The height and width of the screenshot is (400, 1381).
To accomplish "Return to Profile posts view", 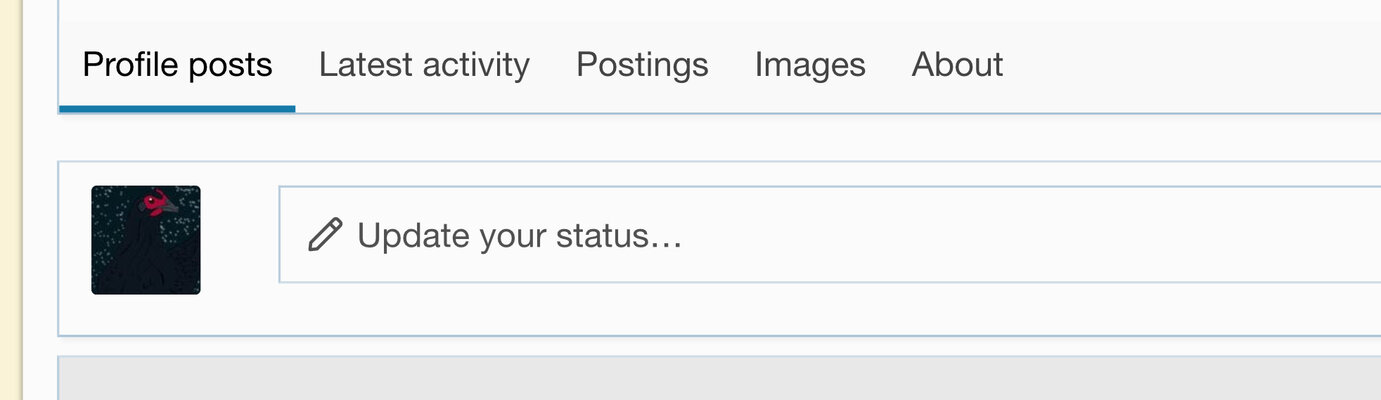I will [177, 65].
